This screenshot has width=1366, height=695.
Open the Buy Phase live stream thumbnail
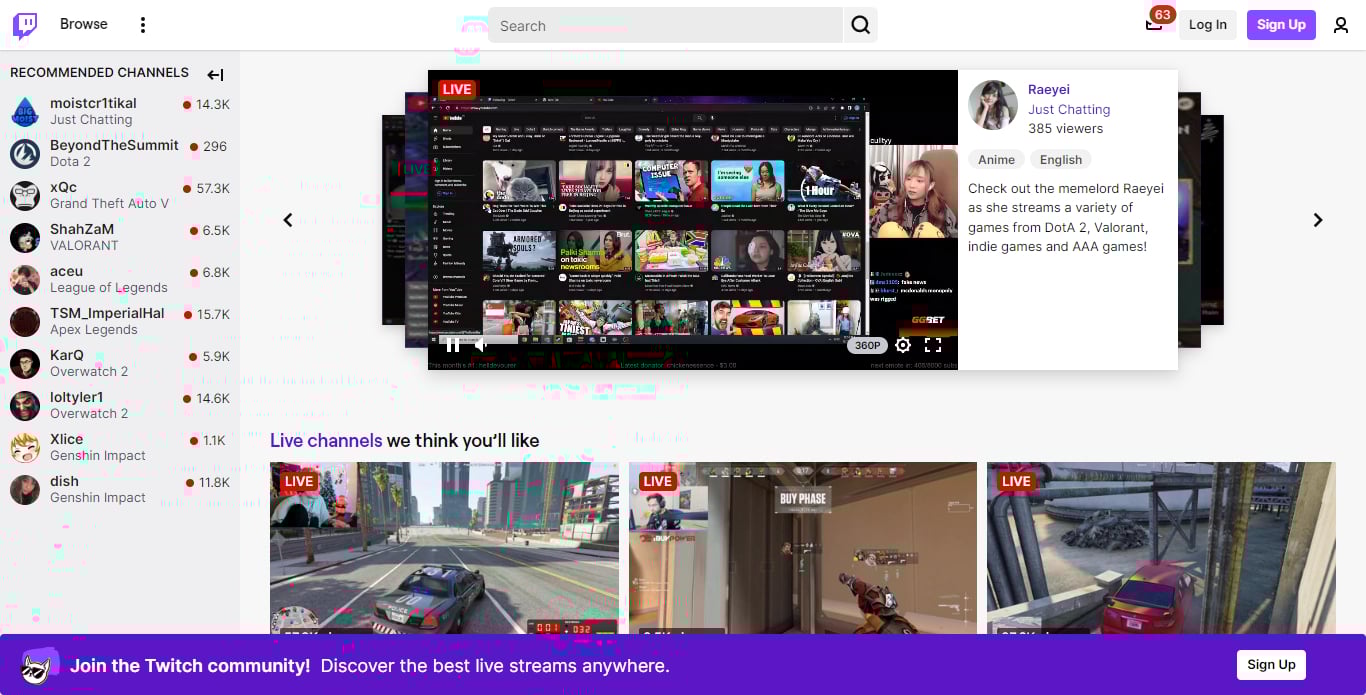pyautogui.click(x=803, y=547)
